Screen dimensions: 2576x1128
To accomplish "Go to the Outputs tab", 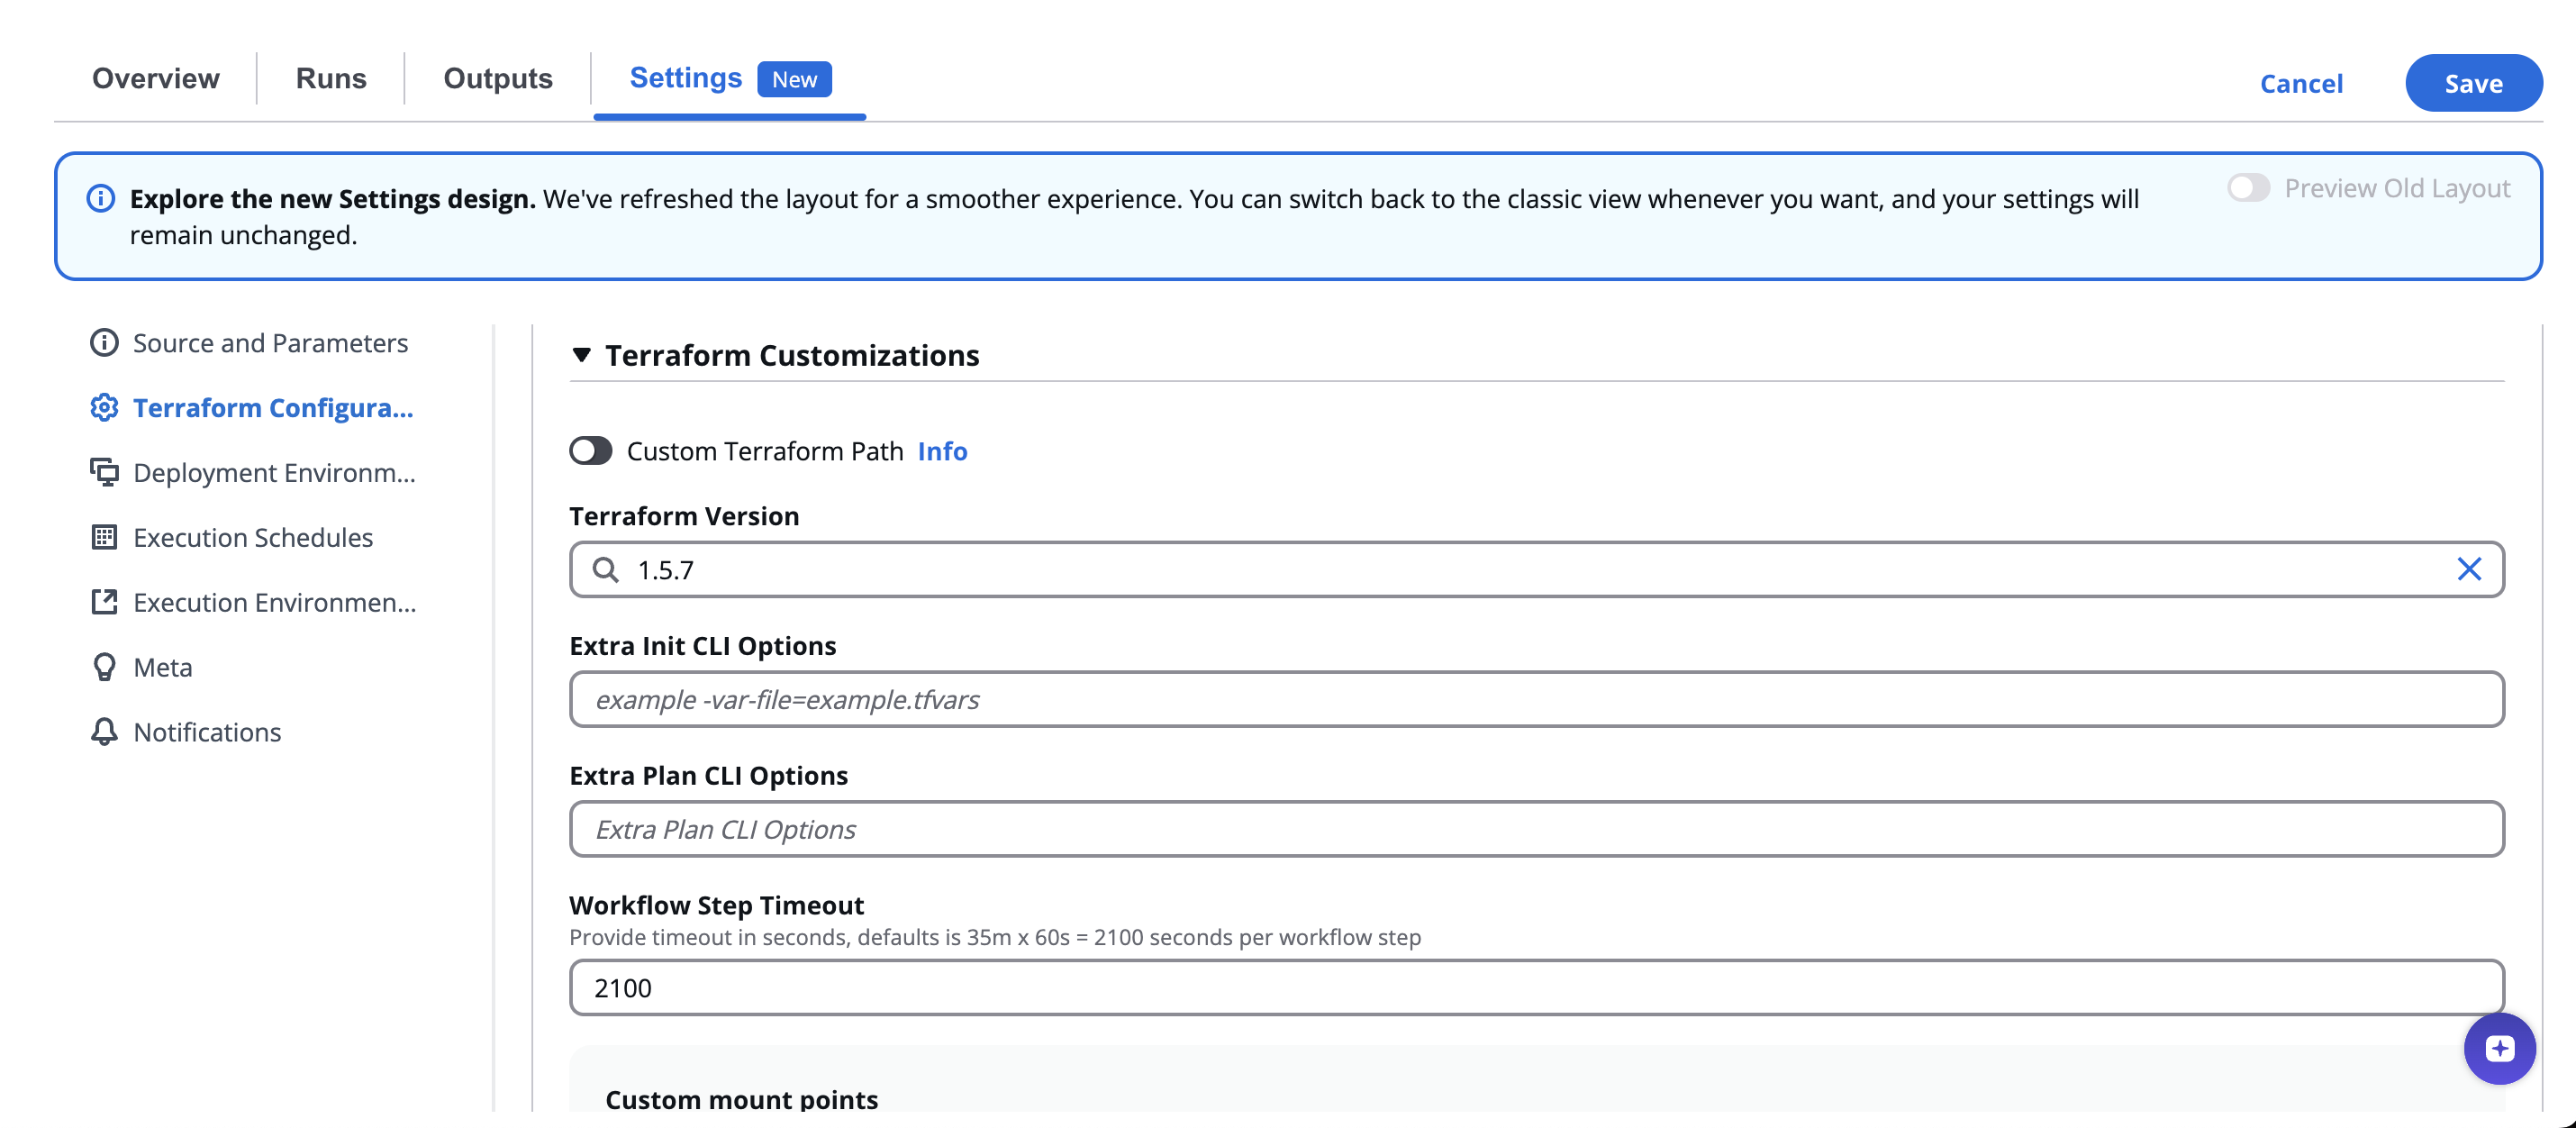I will (497, 78).
